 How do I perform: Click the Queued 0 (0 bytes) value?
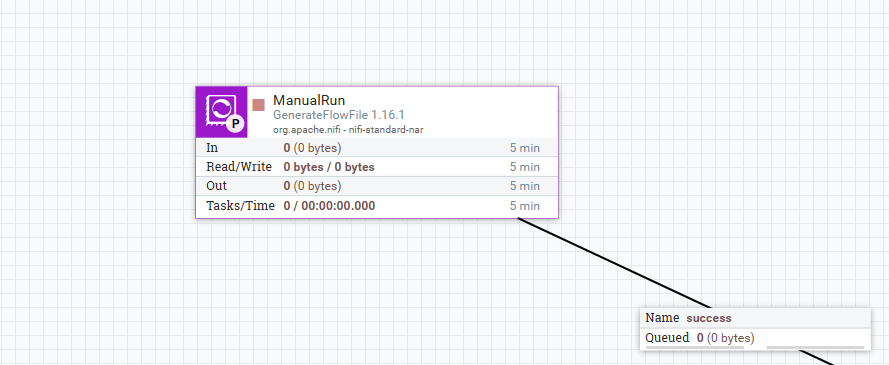[726, 338]
